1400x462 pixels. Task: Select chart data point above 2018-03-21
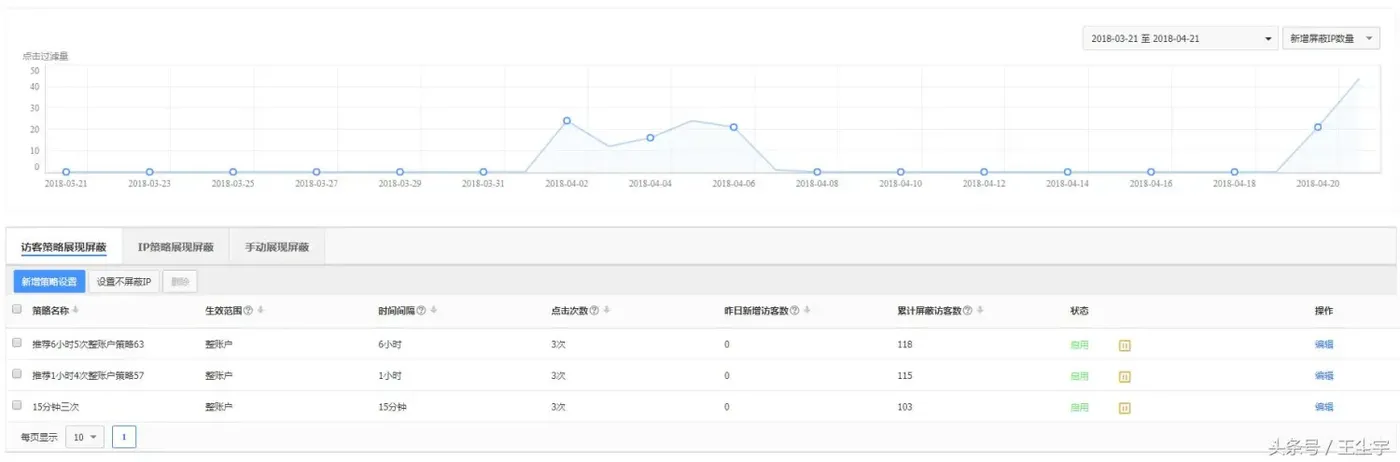click(66, 172)
